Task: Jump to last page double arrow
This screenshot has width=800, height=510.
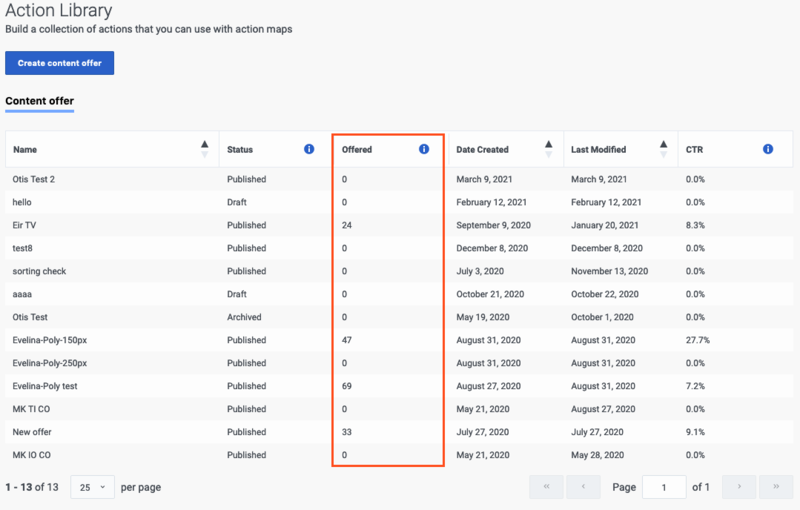Action: click(776, 487)
